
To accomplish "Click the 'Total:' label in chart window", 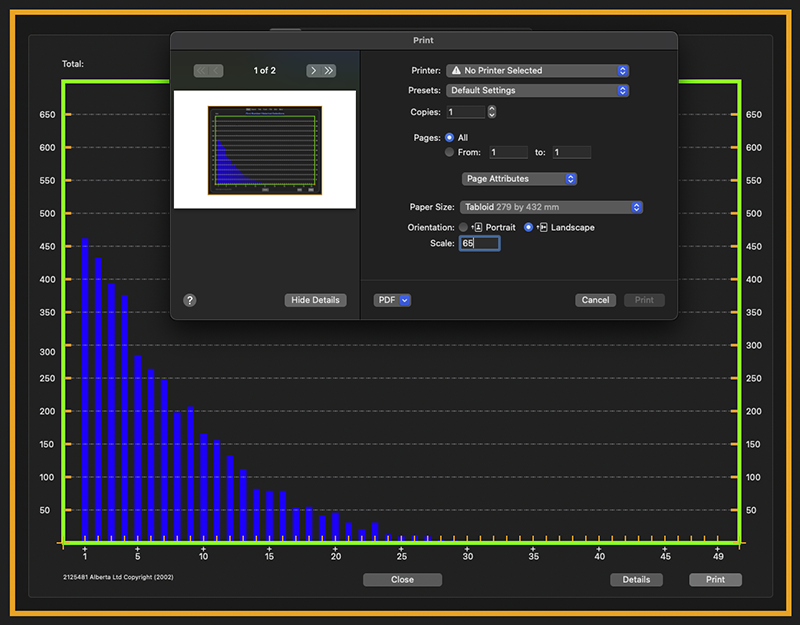I will [73, 64].
